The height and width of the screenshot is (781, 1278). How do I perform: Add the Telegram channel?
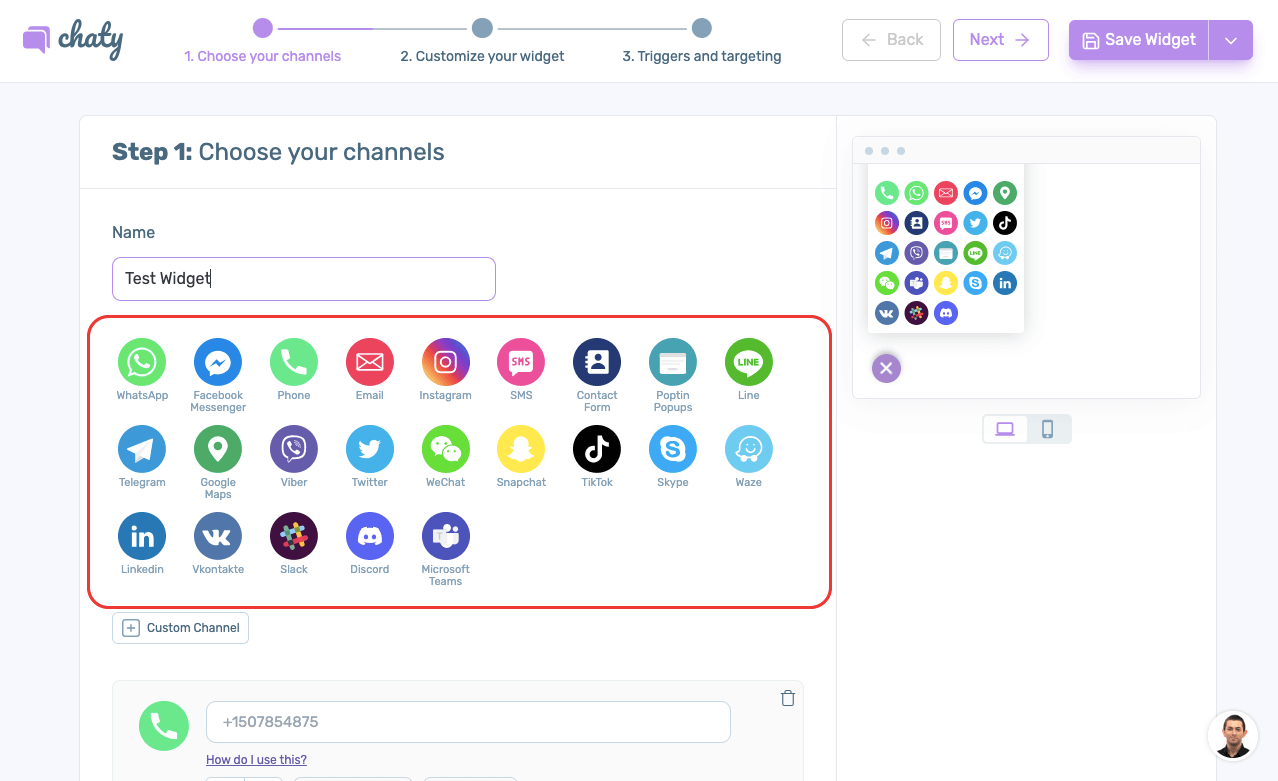pos(142,449)
